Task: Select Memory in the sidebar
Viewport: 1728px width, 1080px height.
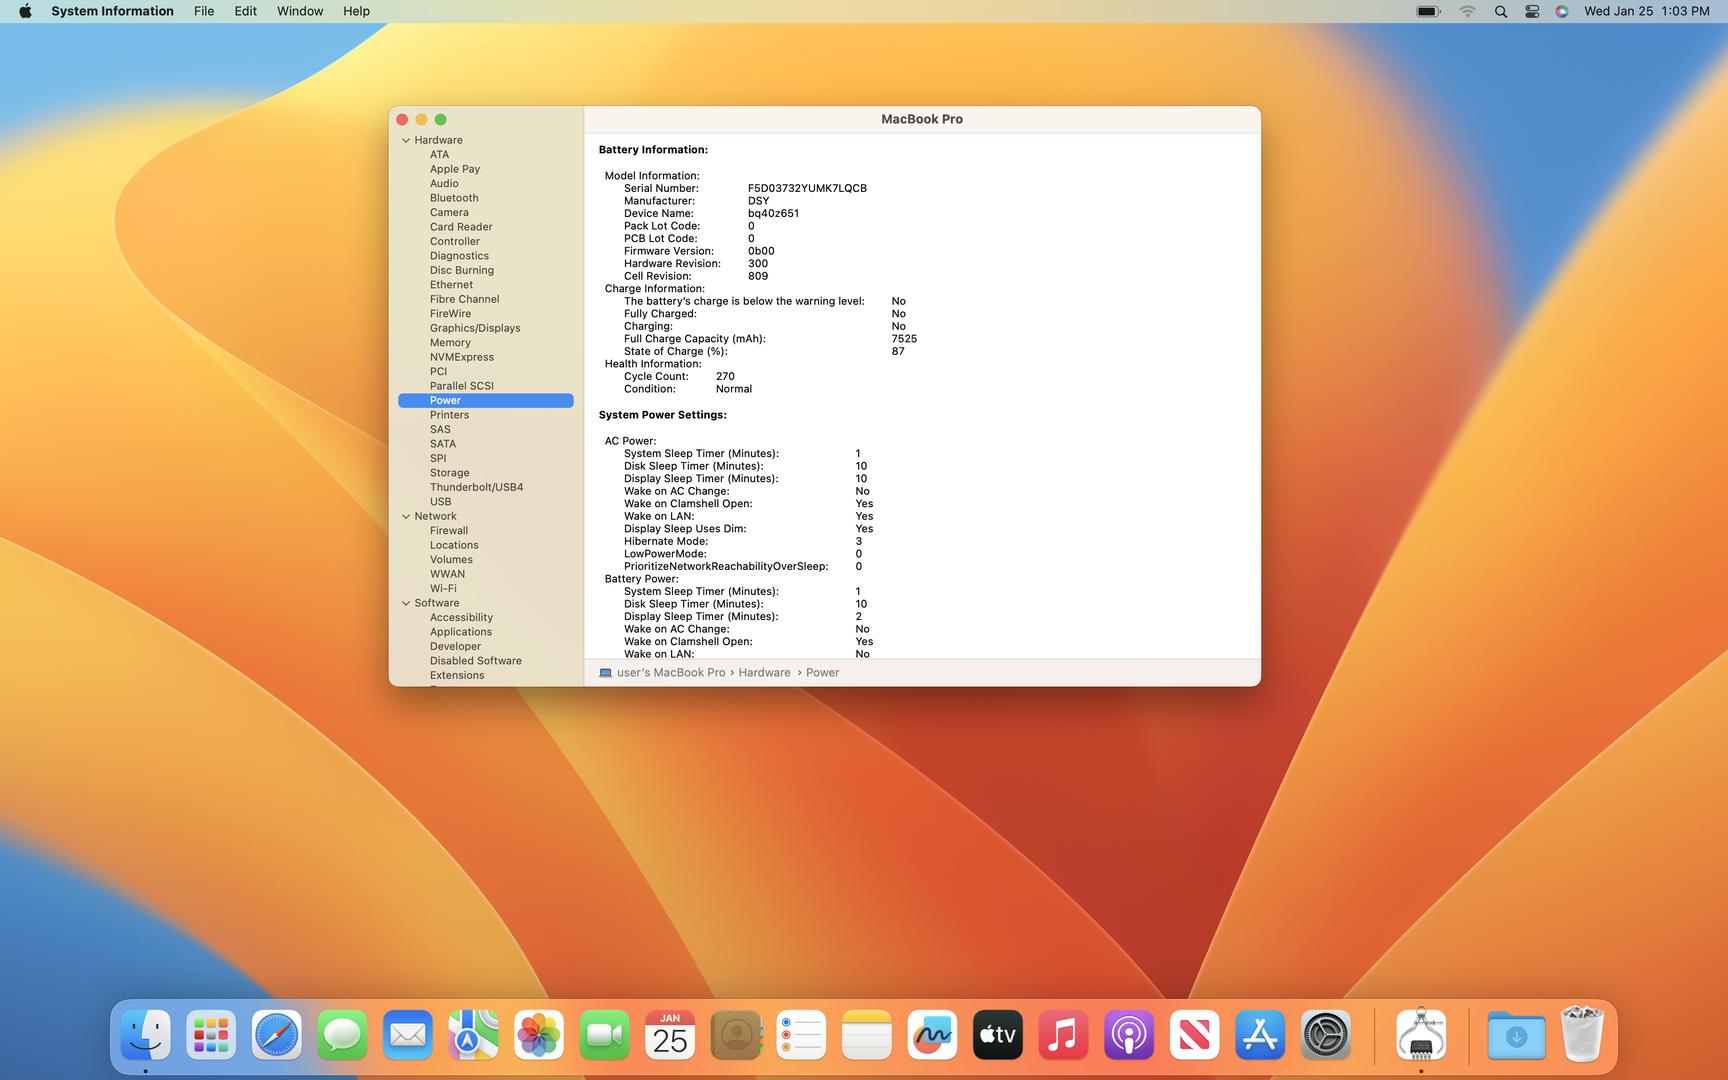Action: (x=450, y=342)
